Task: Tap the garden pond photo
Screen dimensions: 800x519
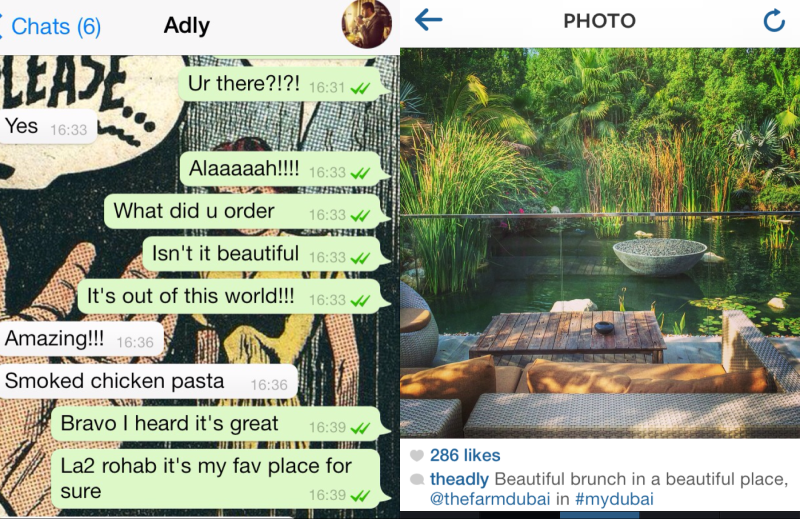Action: (600, 243)
